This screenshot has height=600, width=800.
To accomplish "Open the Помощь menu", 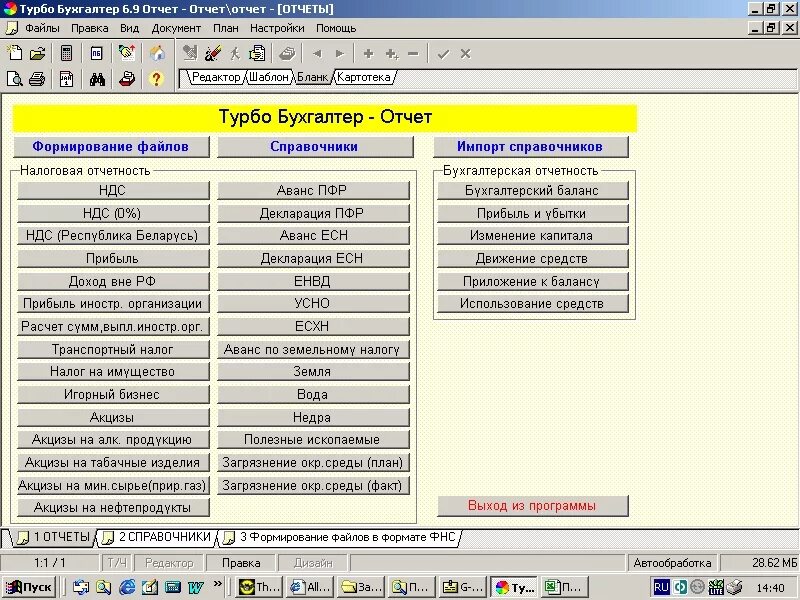I will 336,28.
